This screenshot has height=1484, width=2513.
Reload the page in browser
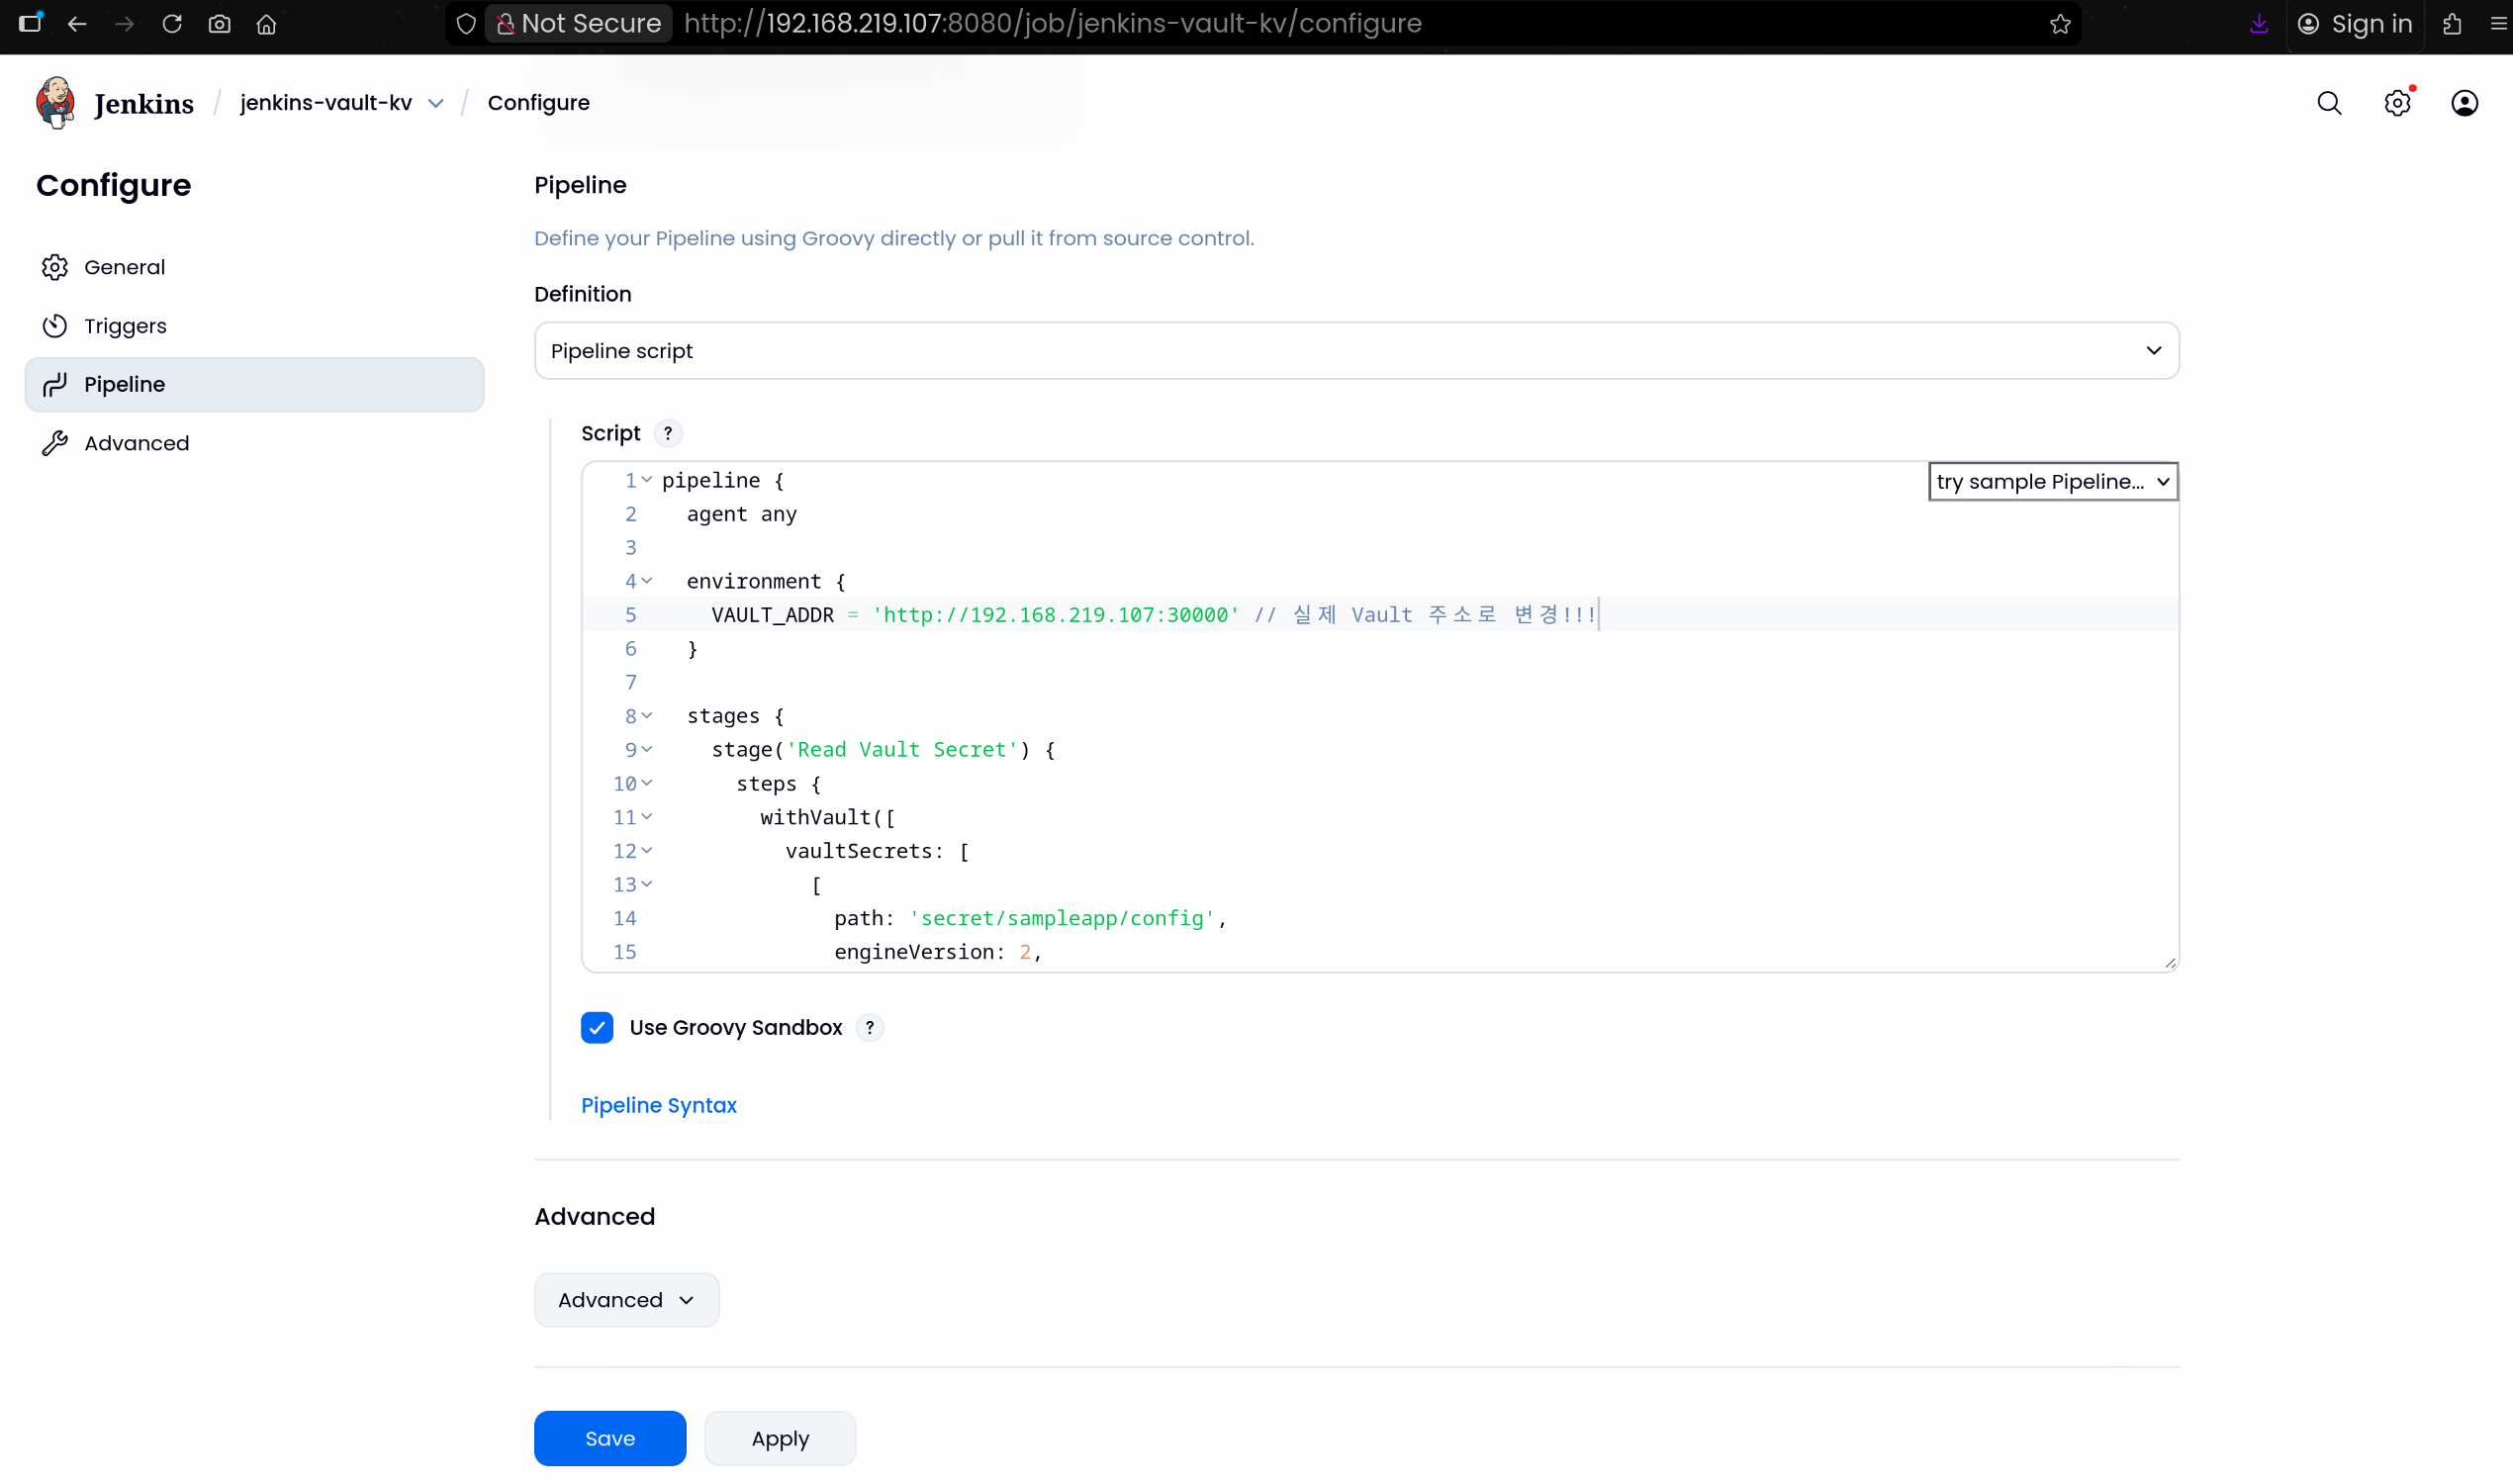point(172,24)
